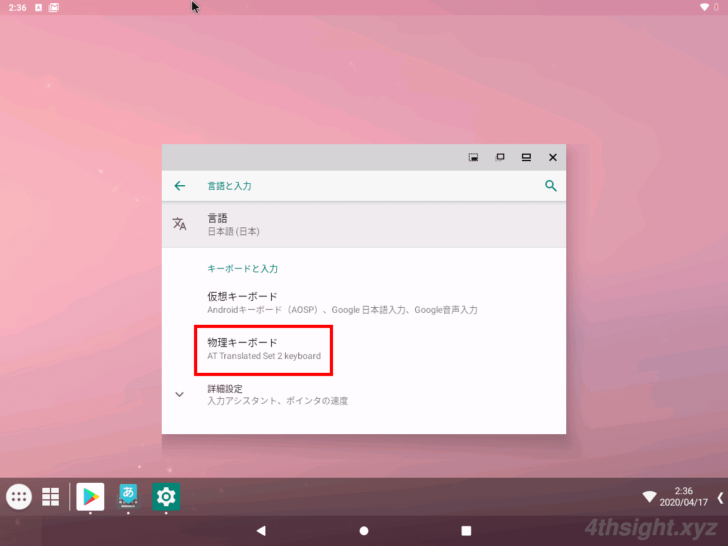Click the grid tiles icon in taskbar
This screenshot has width=728, height=546.
51,497
